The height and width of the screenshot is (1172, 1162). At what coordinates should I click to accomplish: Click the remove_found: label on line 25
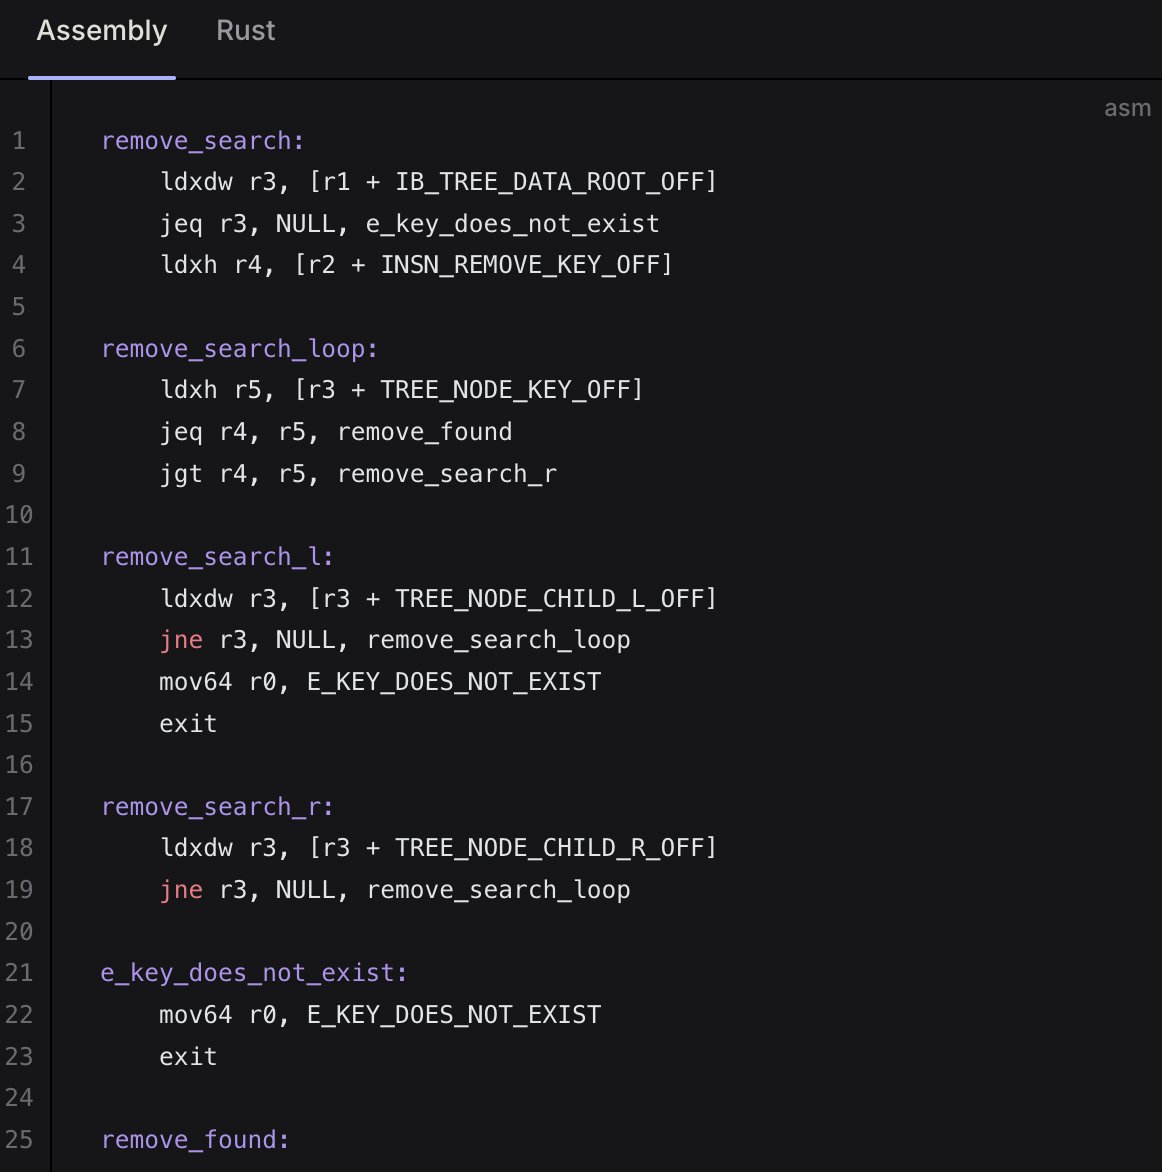195,1140
